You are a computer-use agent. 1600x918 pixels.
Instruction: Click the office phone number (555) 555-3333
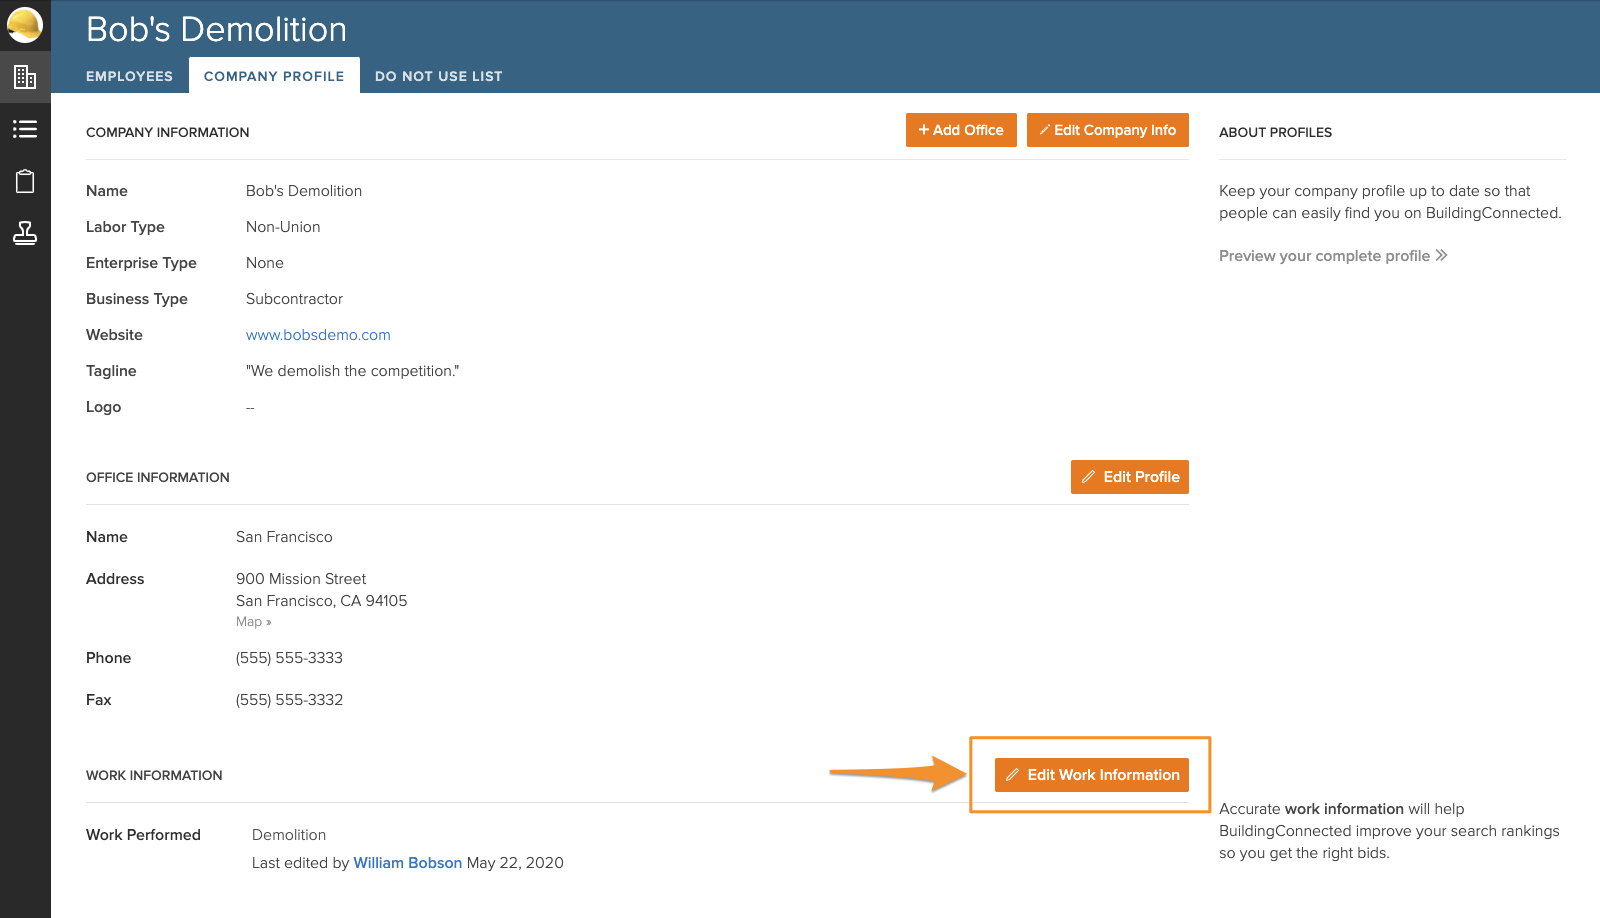tap(289, 658)
